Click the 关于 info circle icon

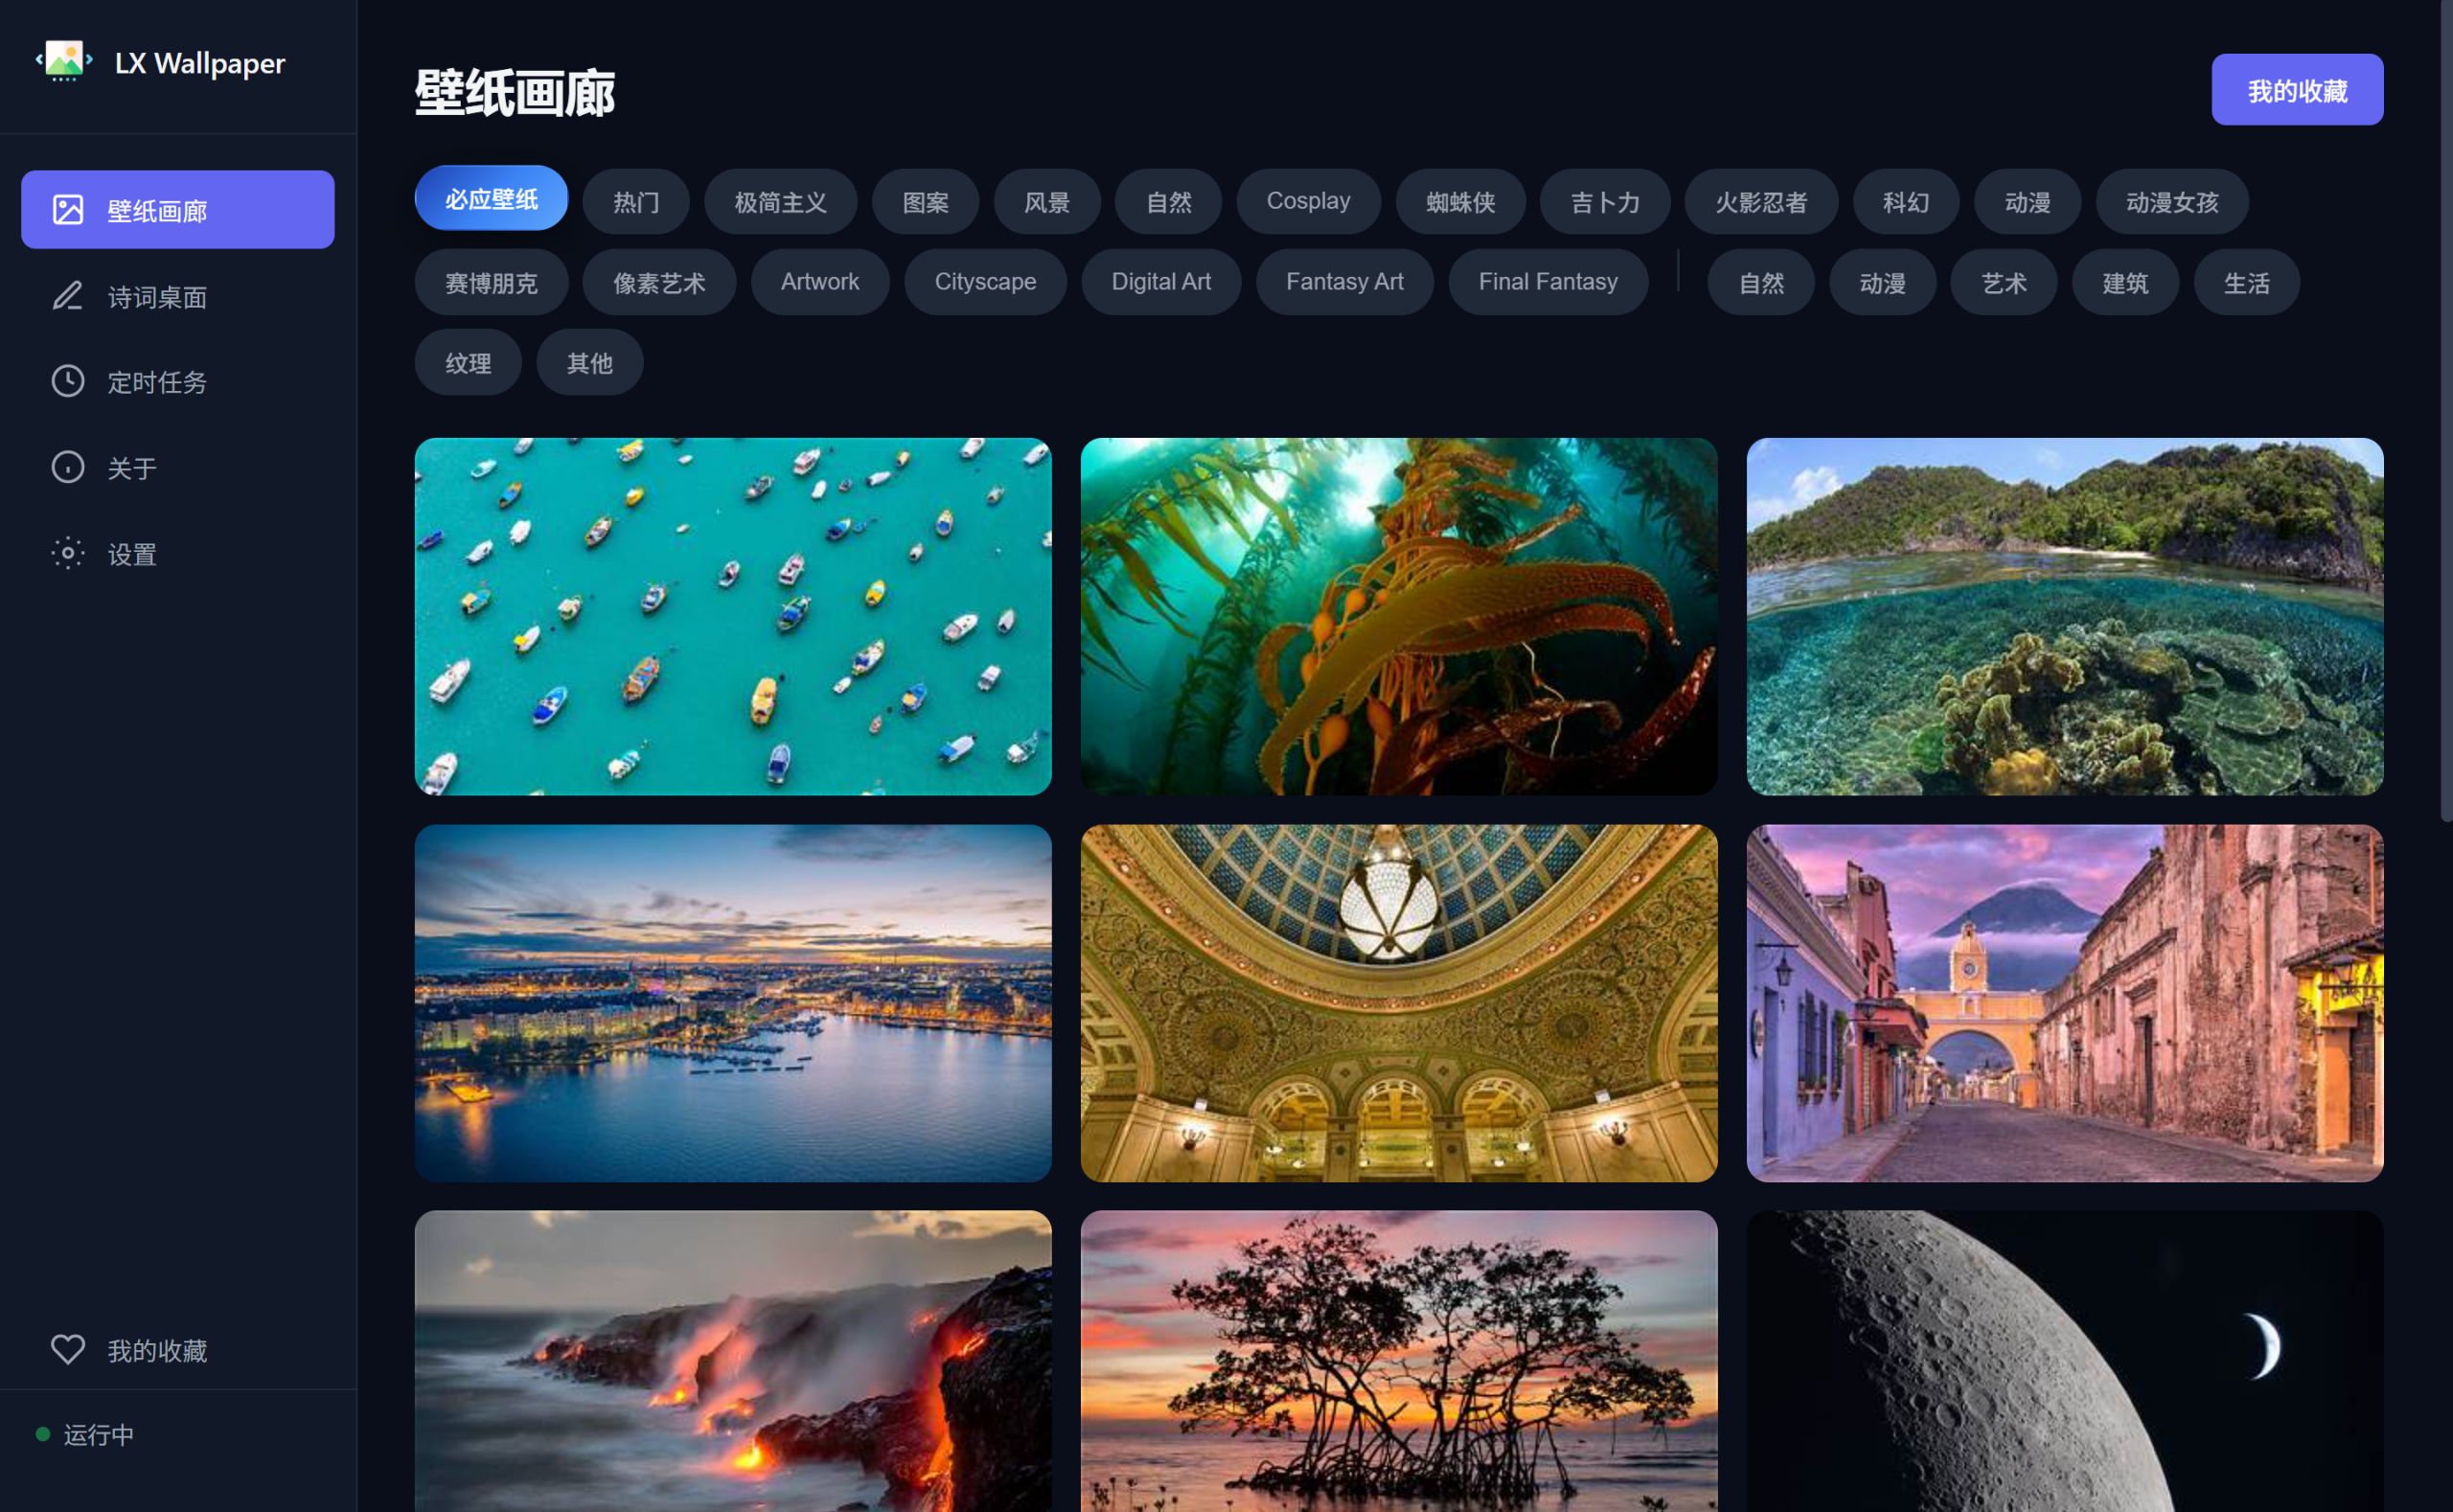[x=68, y=467]
